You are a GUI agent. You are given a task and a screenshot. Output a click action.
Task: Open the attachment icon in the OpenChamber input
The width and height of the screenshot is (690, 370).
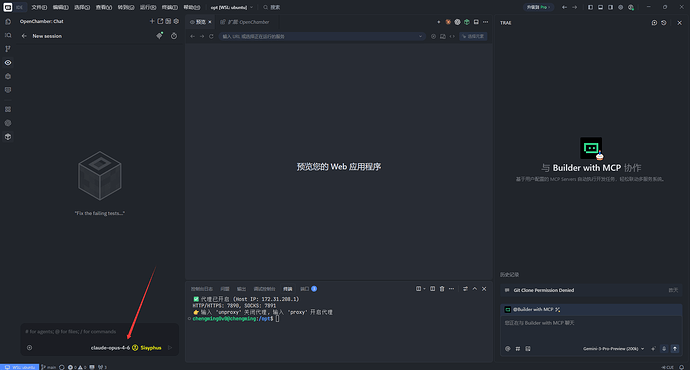[29, 348]
